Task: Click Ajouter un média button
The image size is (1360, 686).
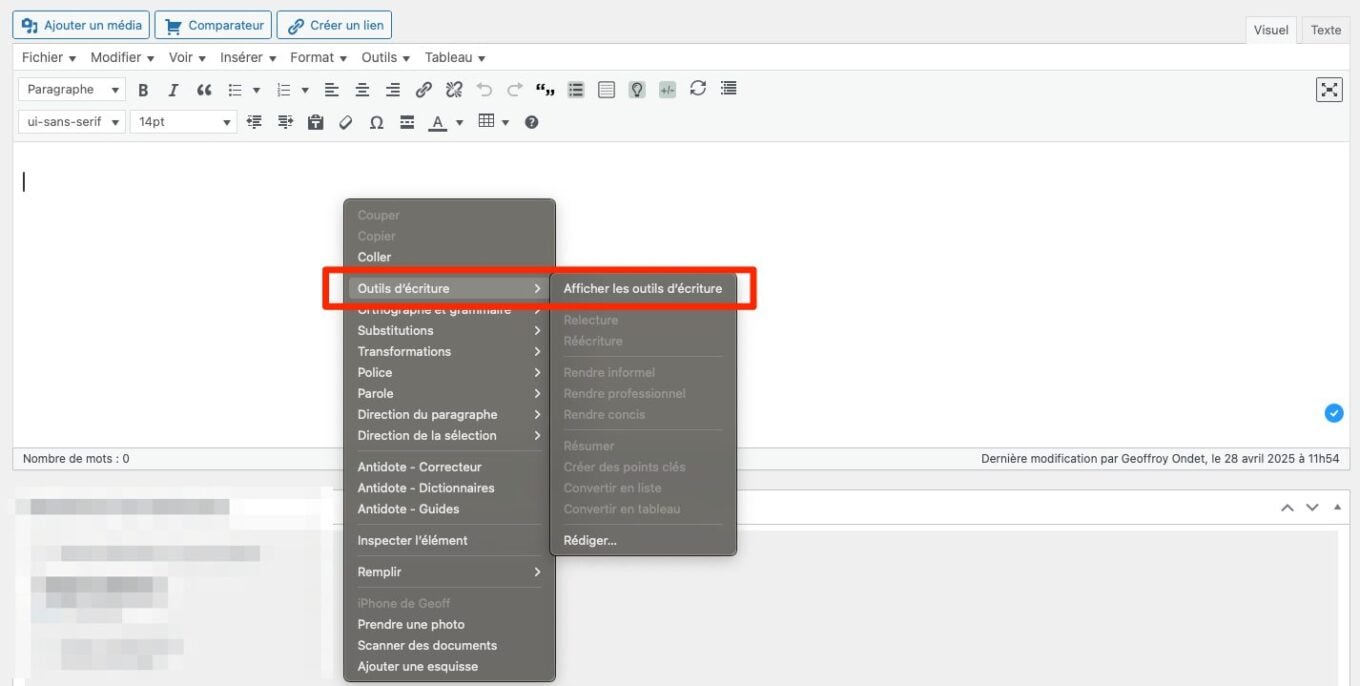Action: coord(80,25)
